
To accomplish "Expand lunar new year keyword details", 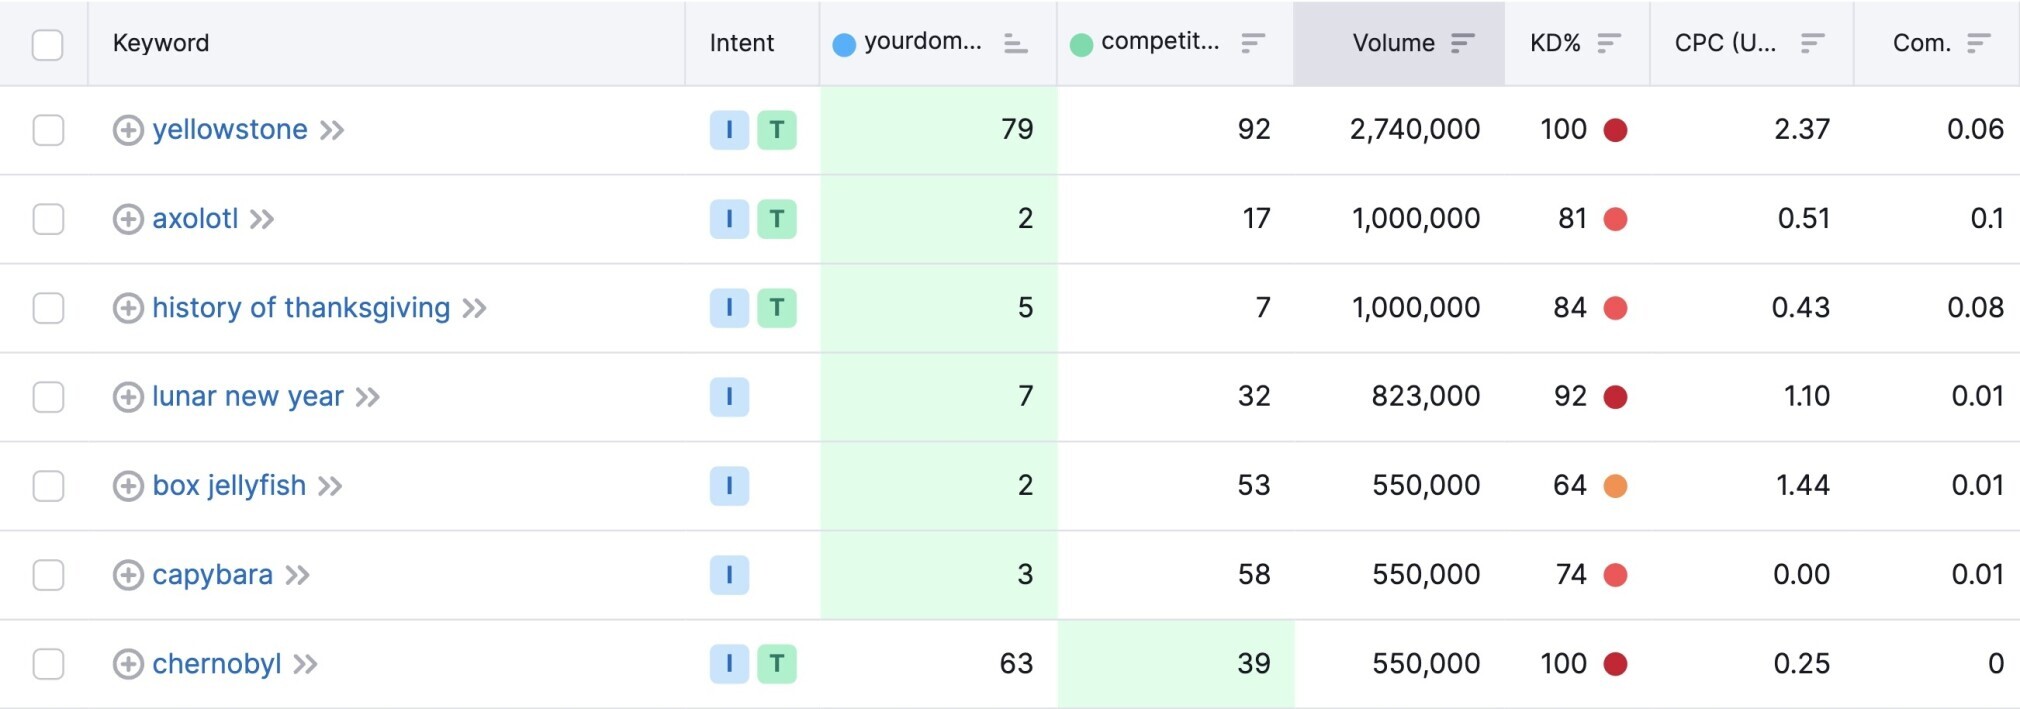I will tap(128, 397).
